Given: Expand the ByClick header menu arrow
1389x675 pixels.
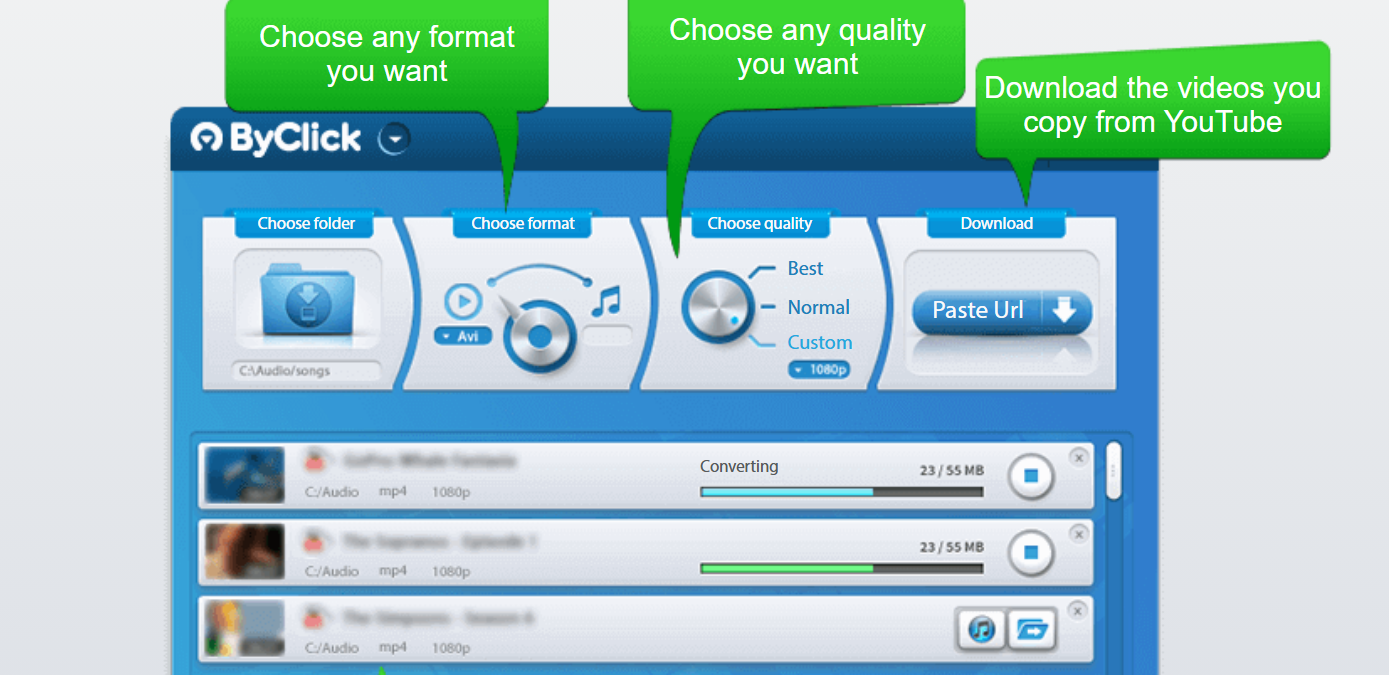Looking at the screenshot, I should point(394,139).
